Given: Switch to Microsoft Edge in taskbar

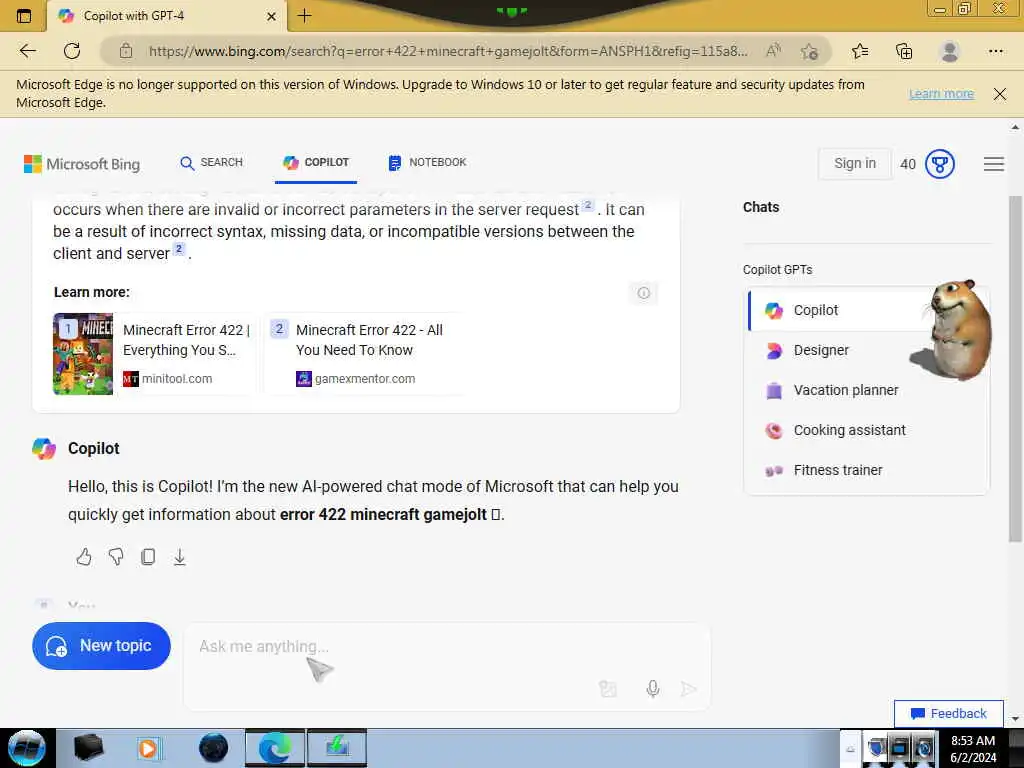Looking at the screenshot, I should [275, 748].
